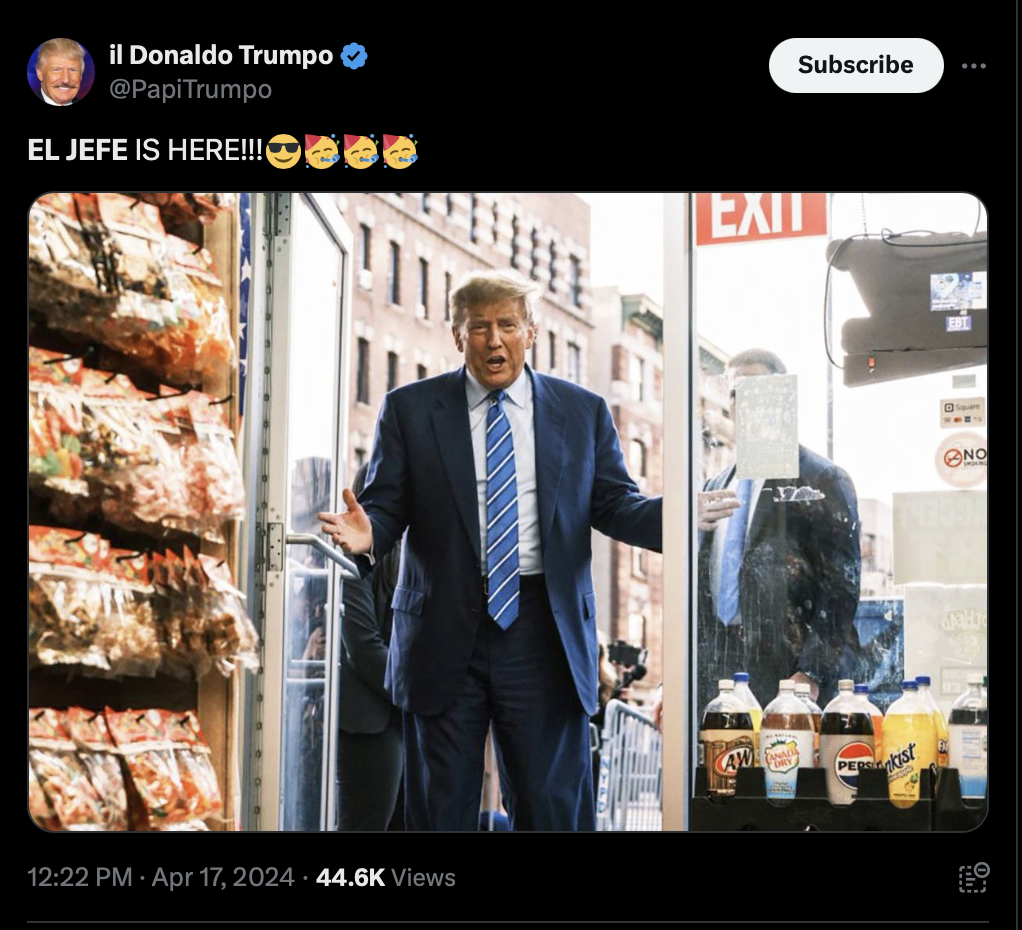Select the bold EL JEFE text

point(78,151)
